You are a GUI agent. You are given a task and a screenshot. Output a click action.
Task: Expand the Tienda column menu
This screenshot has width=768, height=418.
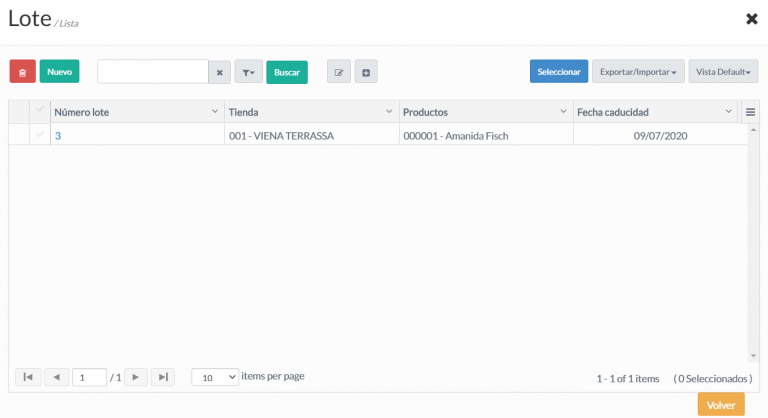point(389,112)
